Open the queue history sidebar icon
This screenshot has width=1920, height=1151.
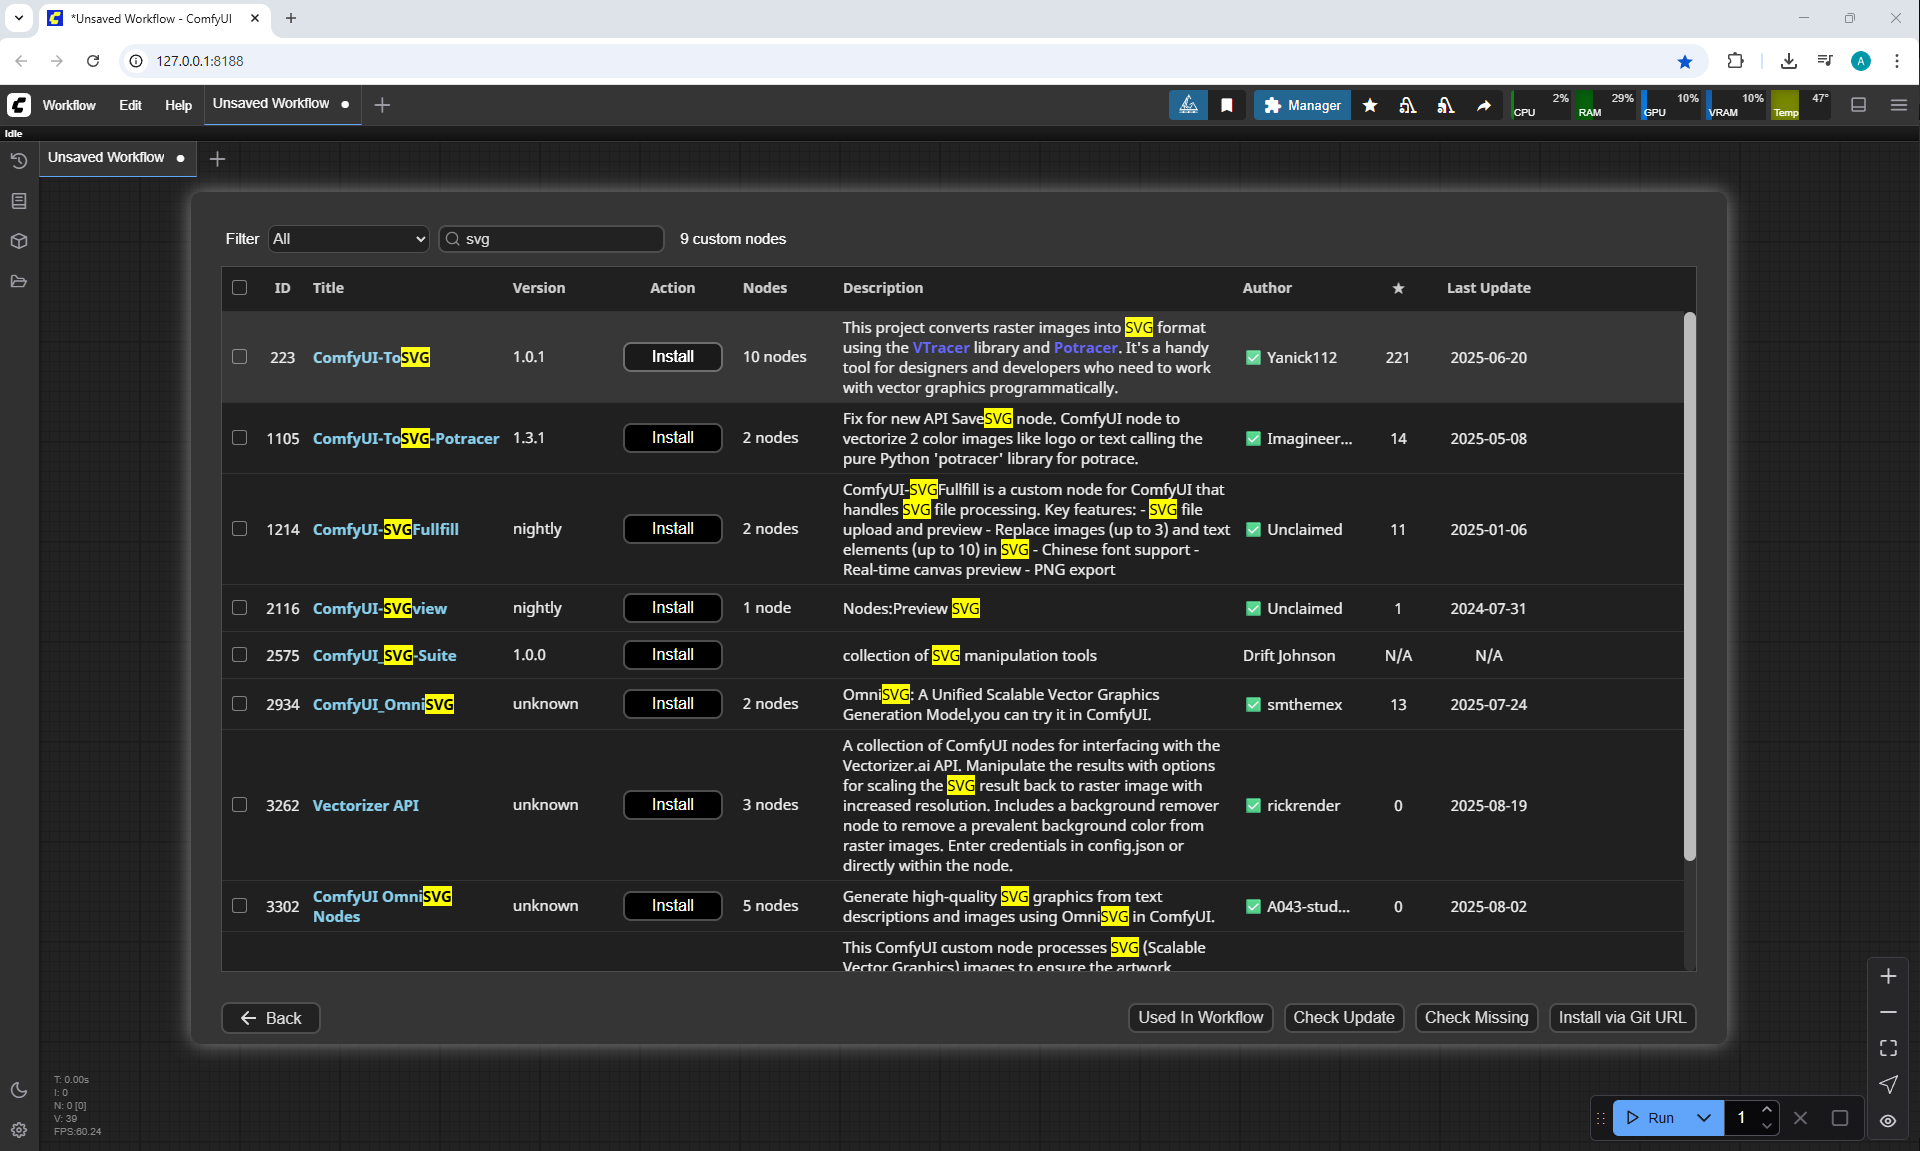19,161
